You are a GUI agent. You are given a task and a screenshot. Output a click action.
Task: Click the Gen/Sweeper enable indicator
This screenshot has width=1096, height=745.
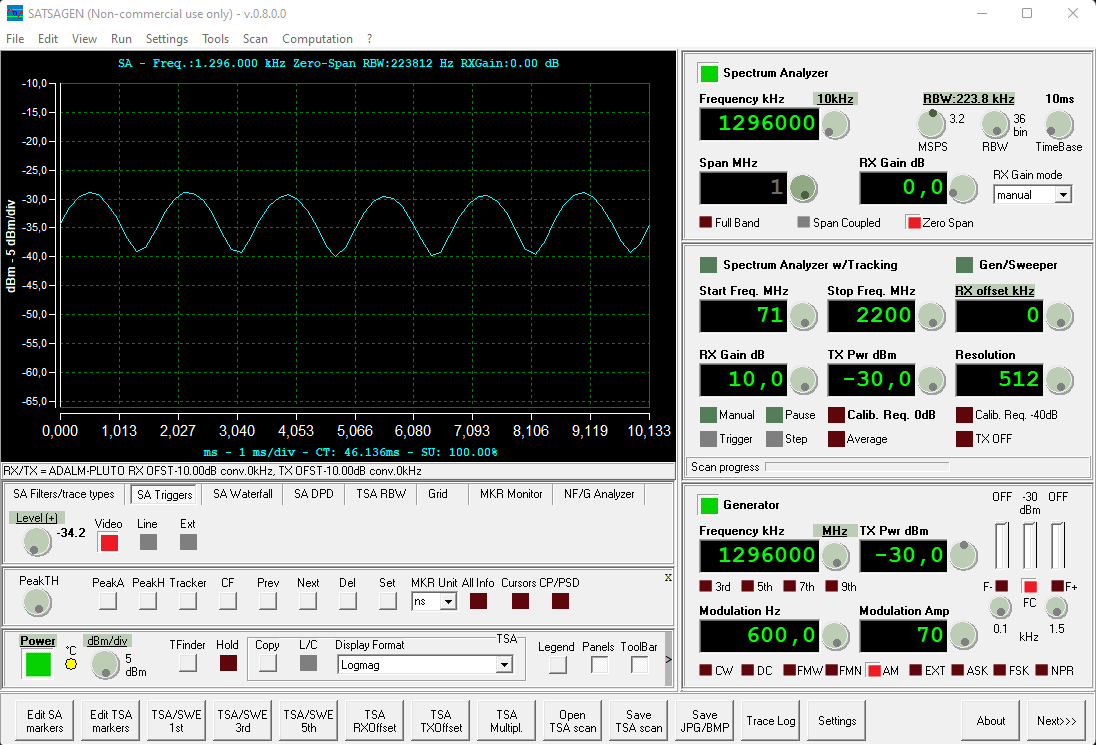[x=965, y=265]
